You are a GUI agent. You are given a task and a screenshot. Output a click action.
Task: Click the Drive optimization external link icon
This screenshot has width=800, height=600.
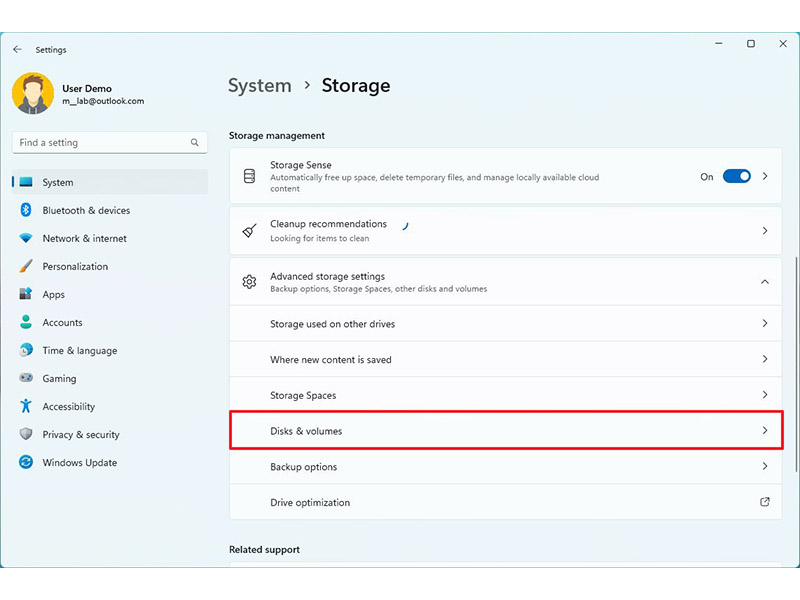[x=765, y=502]
